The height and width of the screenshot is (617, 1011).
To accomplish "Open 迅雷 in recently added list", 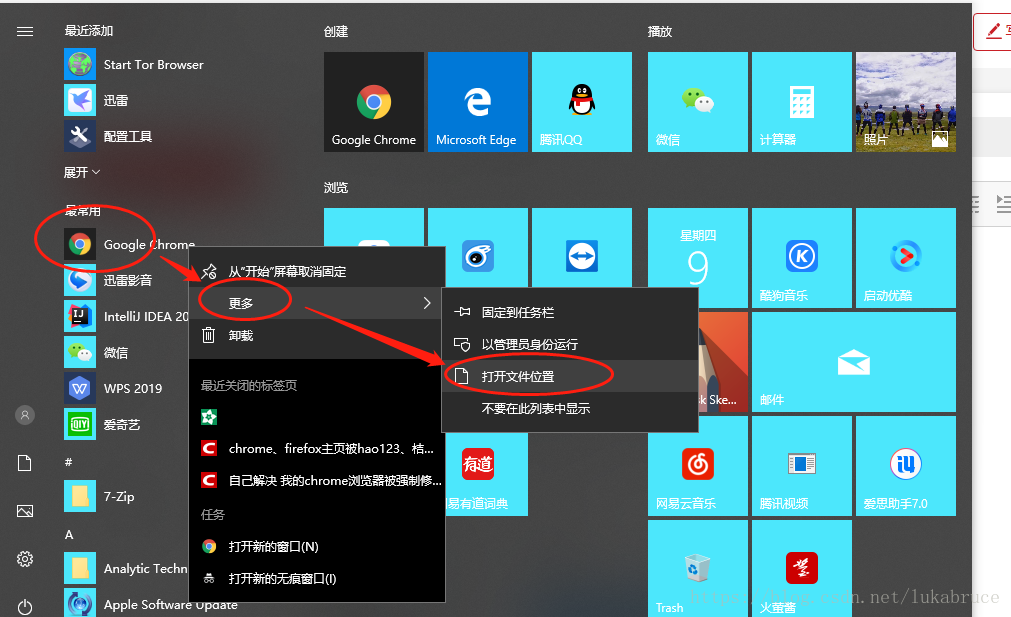I will click(x=97, y=101).
